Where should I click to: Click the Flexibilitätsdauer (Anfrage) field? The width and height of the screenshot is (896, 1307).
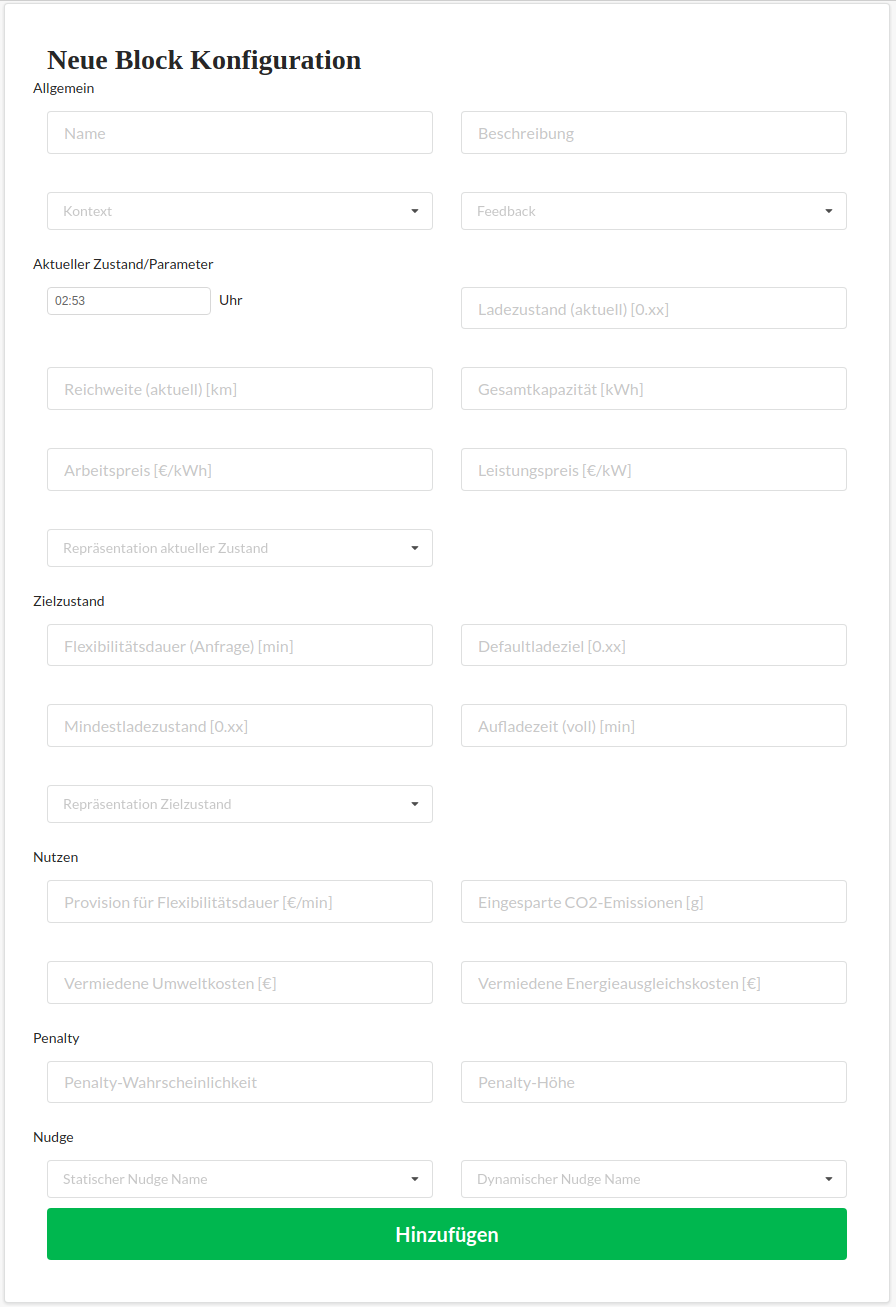pos(240,645)
